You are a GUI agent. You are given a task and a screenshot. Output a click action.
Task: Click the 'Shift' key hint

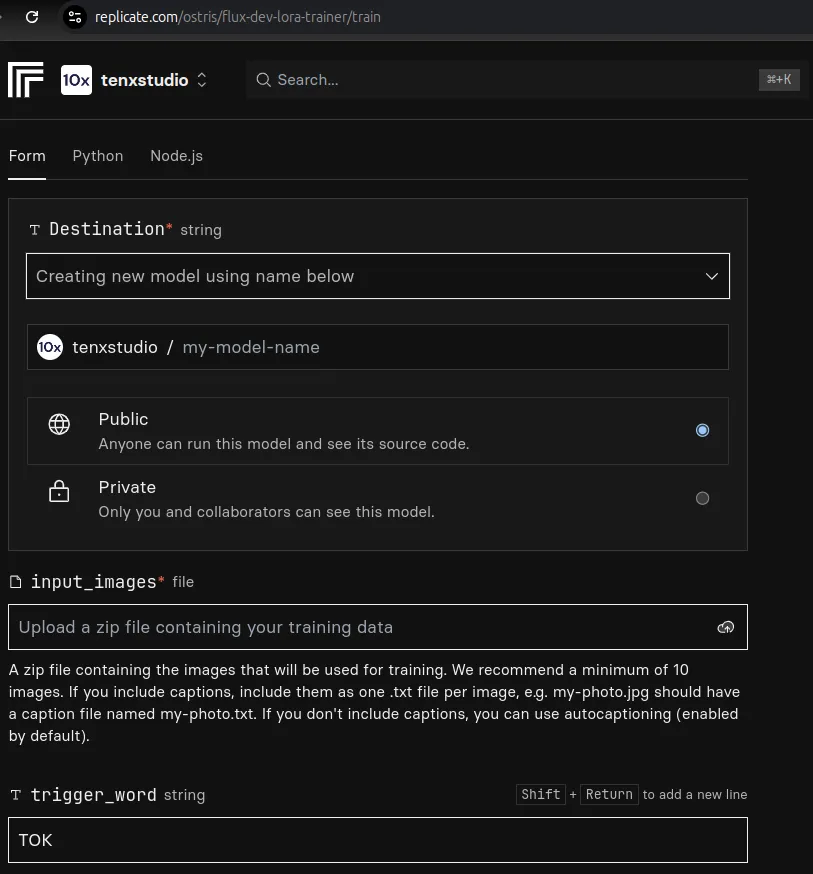pyautogui.click(x=541, y=794)
